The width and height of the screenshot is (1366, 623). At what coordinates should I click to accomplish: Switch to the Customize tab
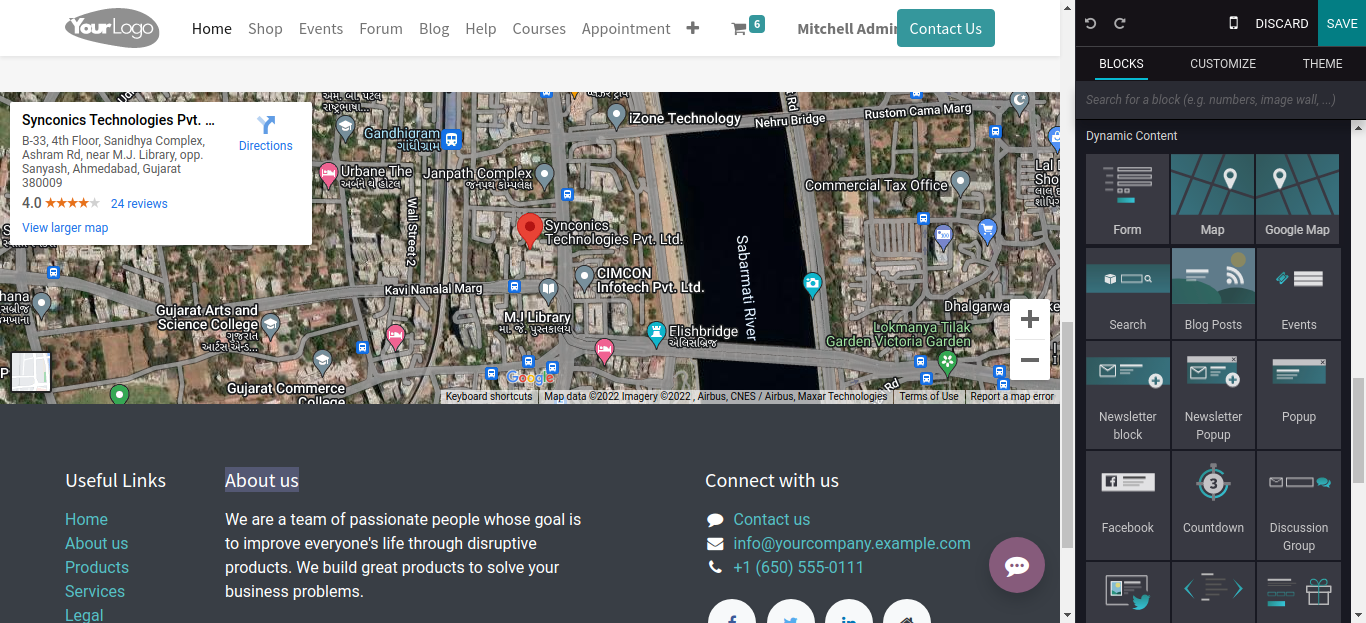click(x=1223, y=63)
